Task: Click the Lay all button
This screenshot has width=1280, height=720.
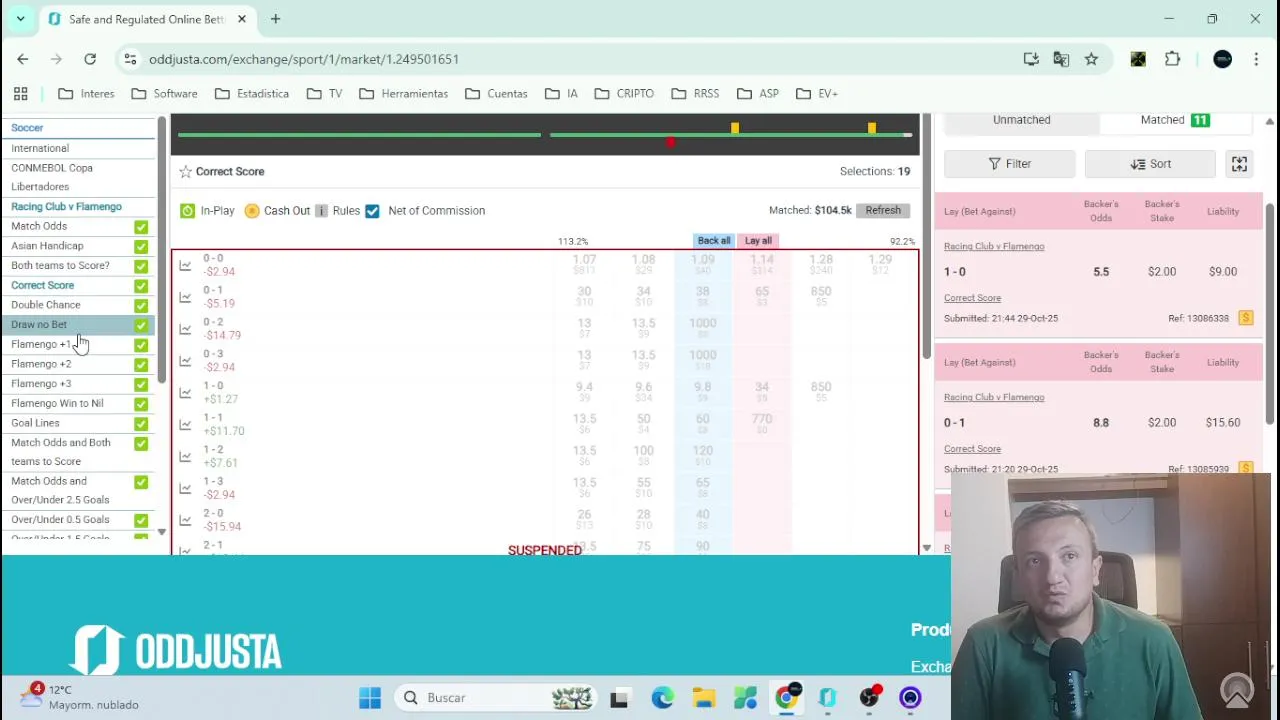Action: 758,241
